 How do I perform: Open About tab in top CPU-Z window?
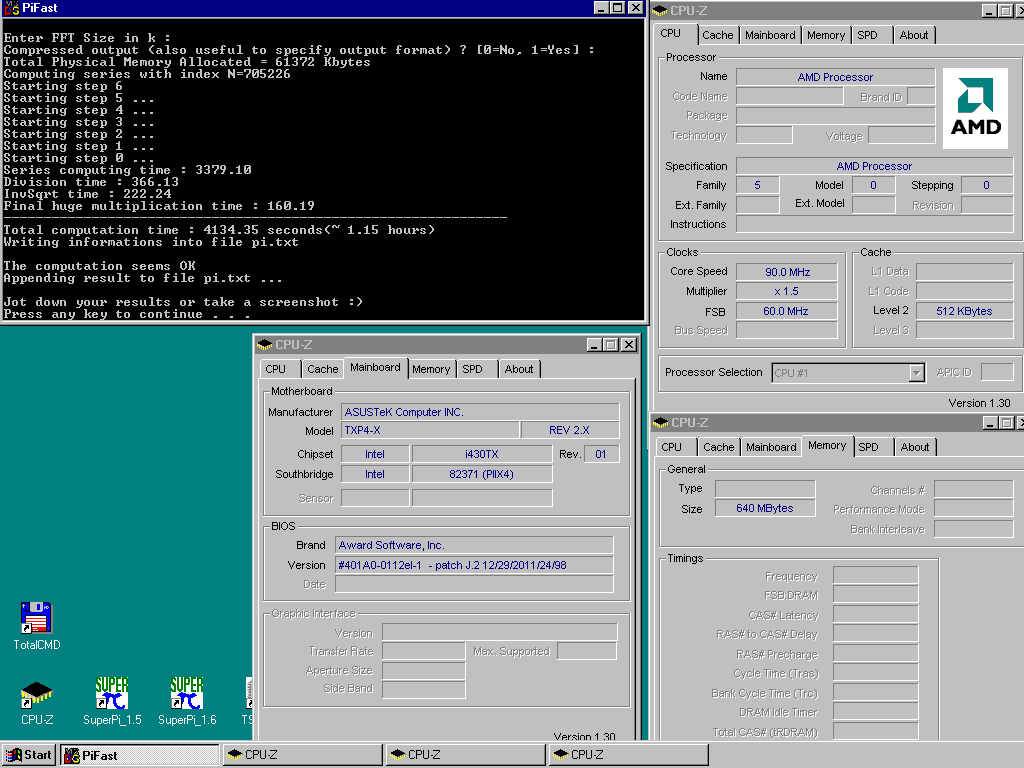pos(914,35)
